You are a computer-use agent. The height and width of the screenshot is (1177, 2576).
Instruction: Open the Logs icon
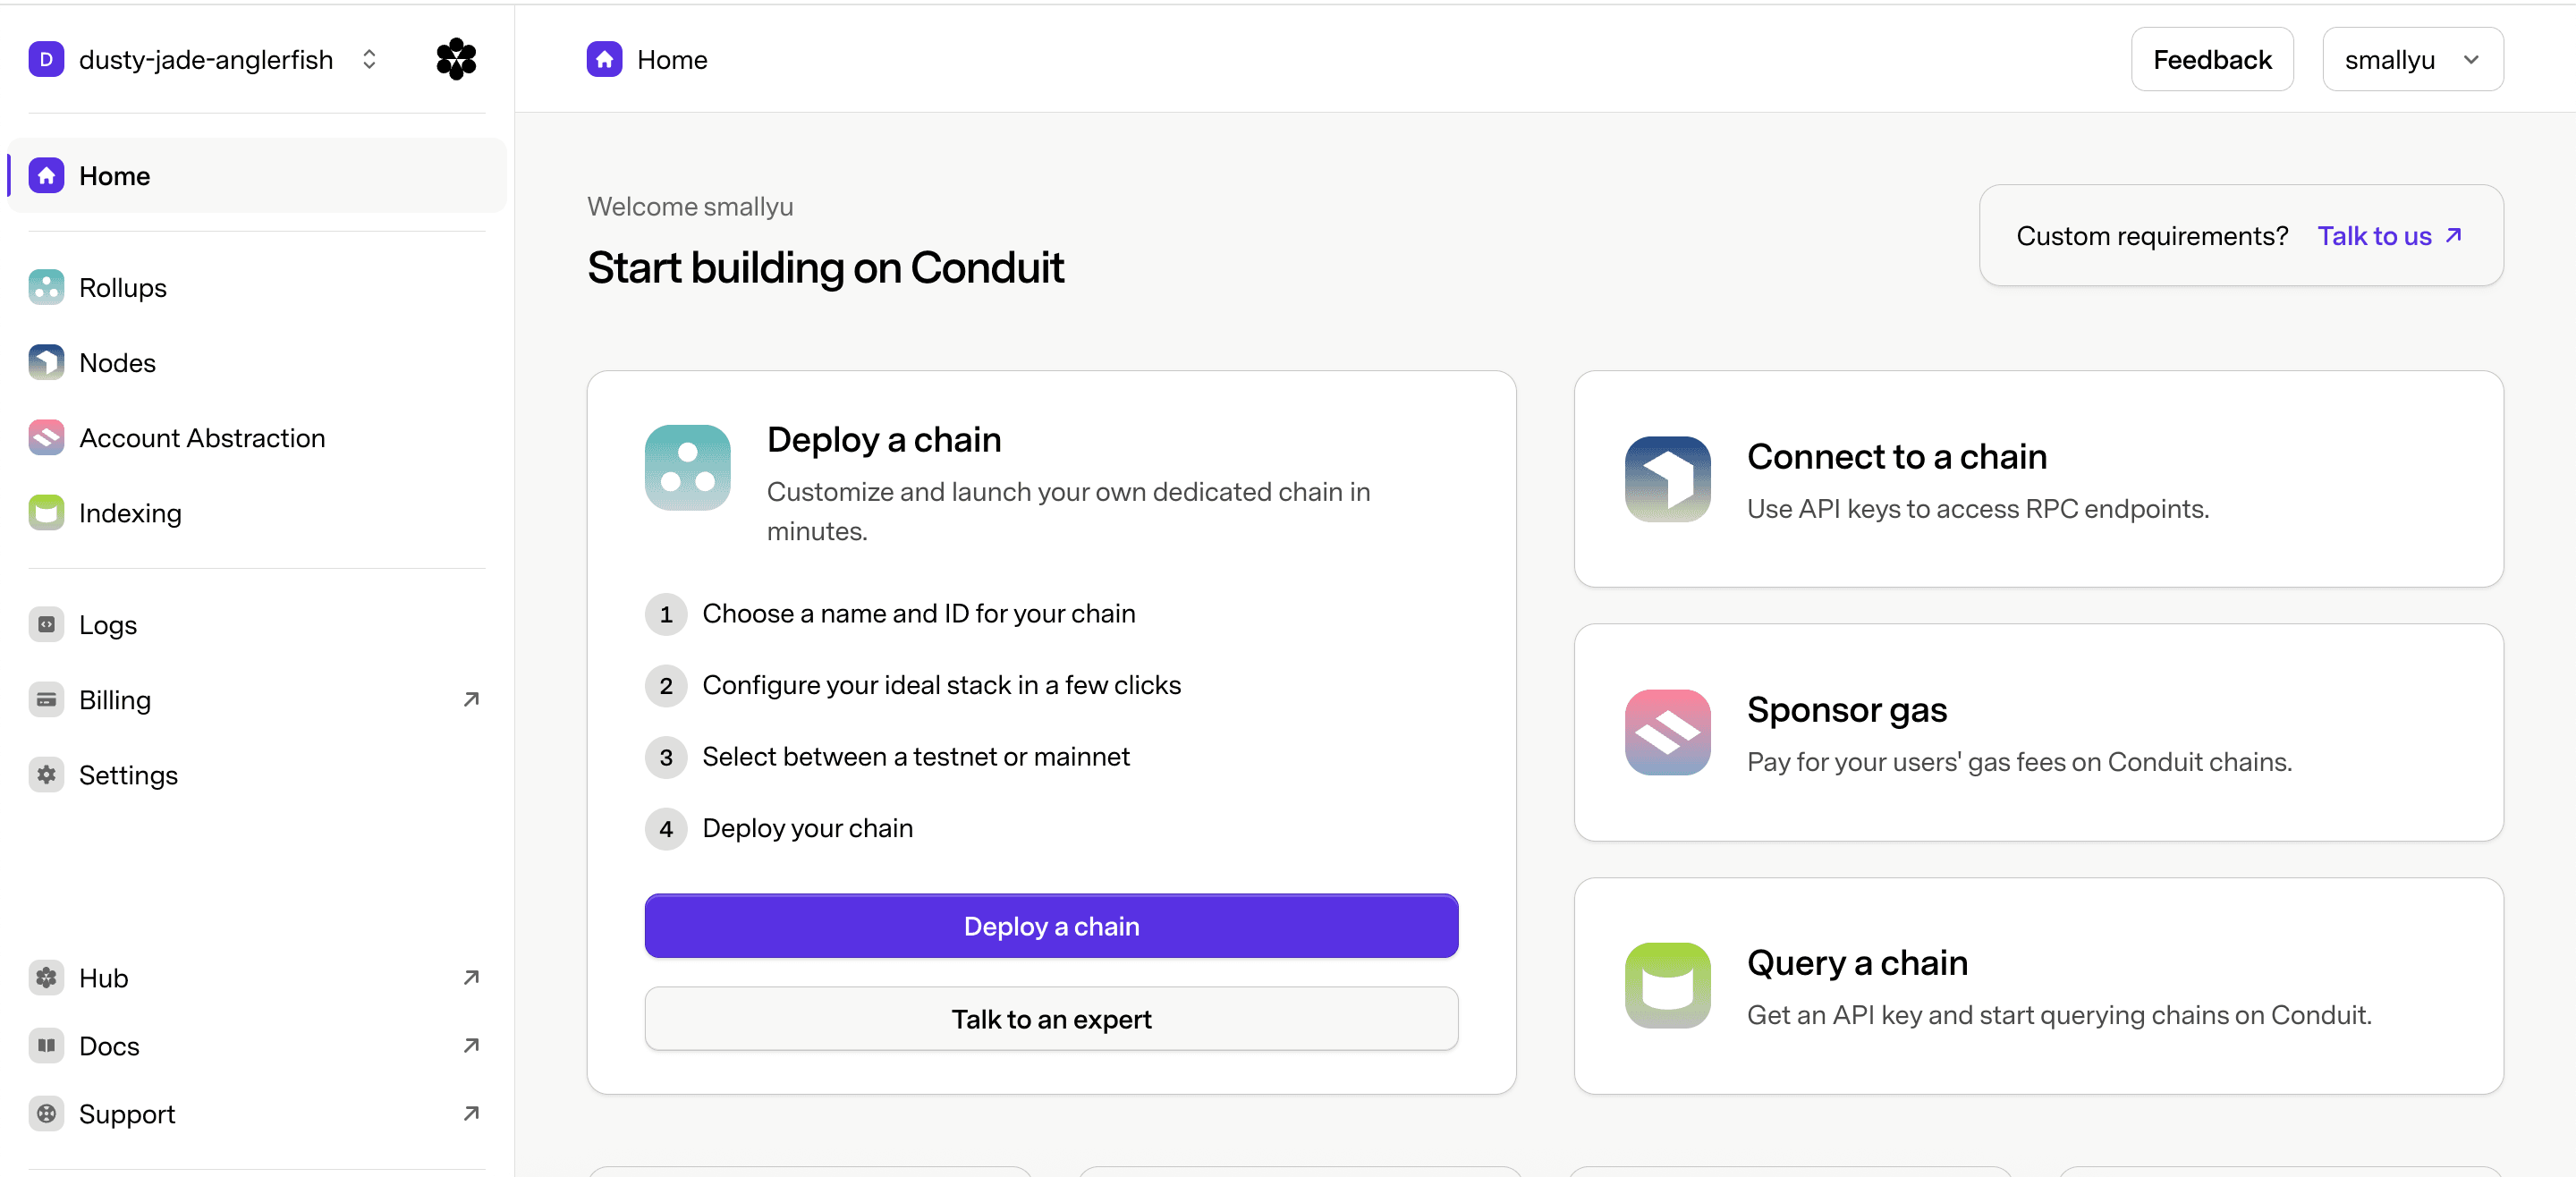(x=46, y=624)
